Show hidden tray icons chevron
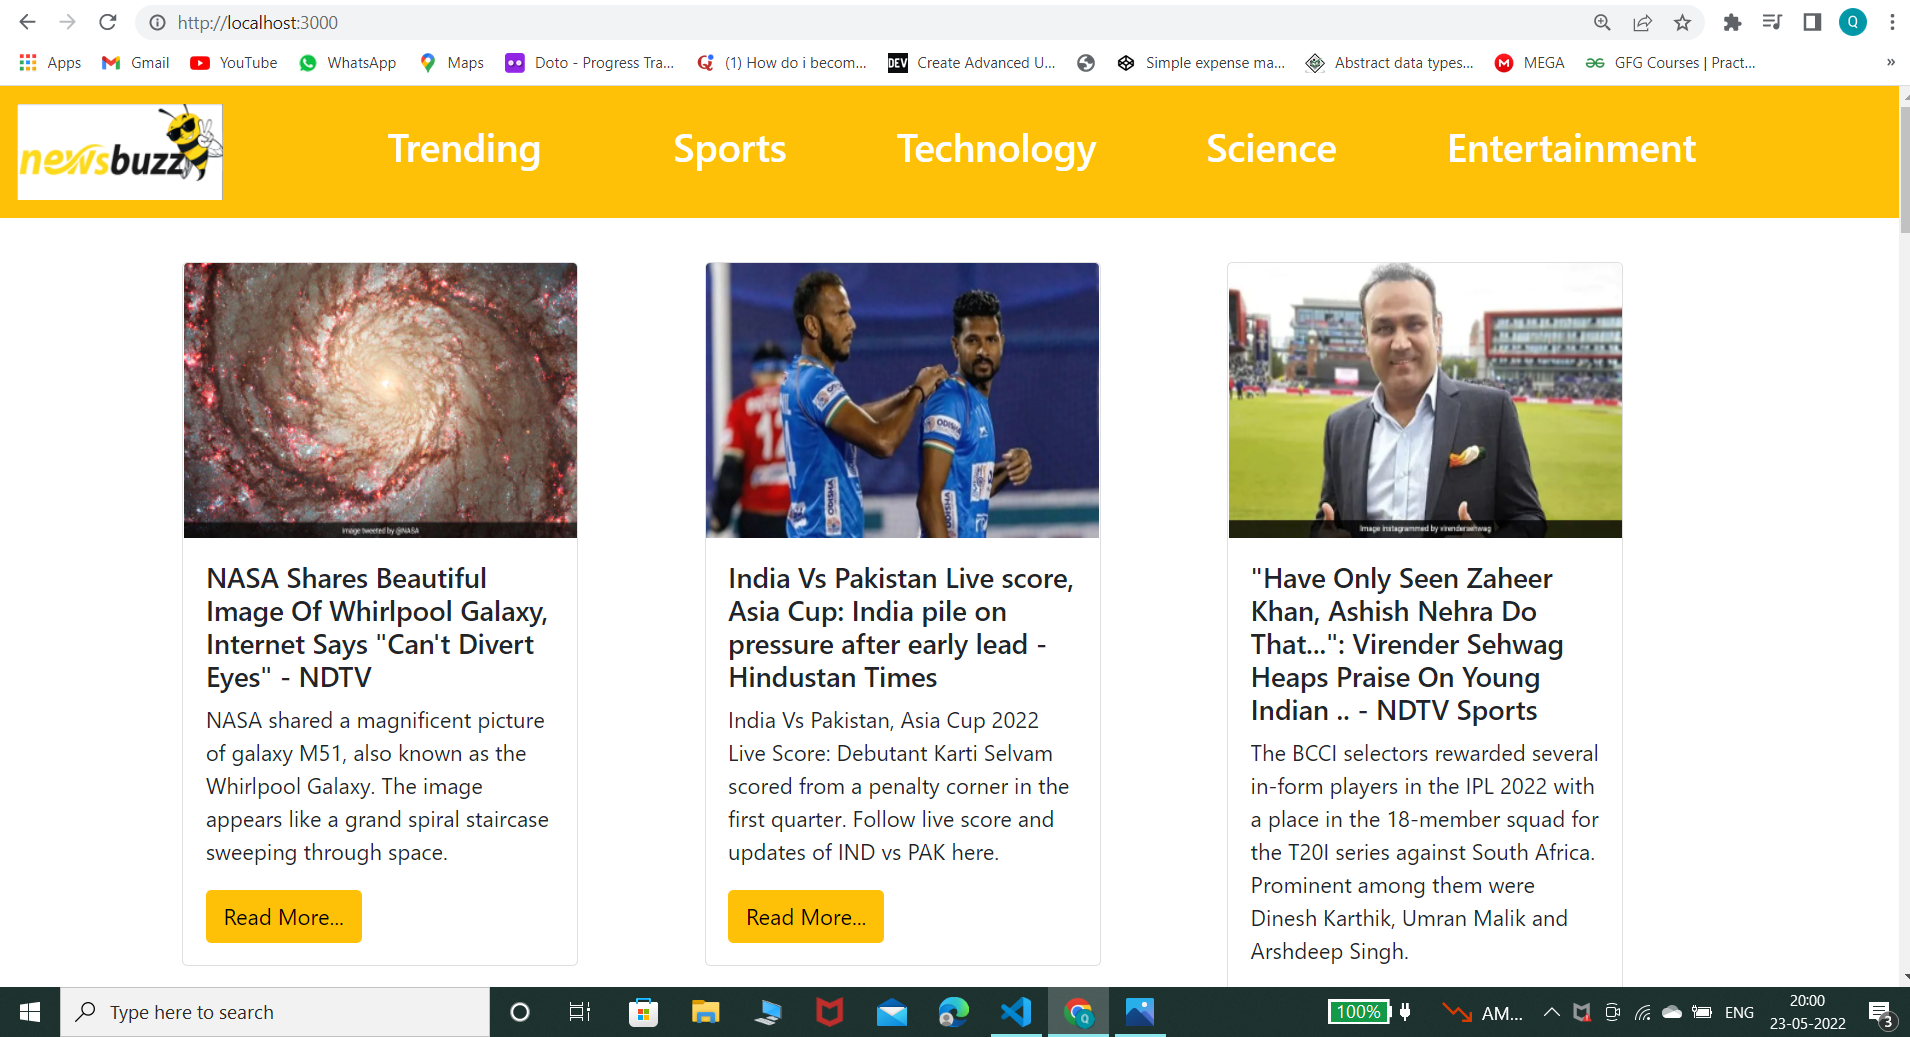Screen dimensions: 1910x1037 (x=1551, y=1012)
